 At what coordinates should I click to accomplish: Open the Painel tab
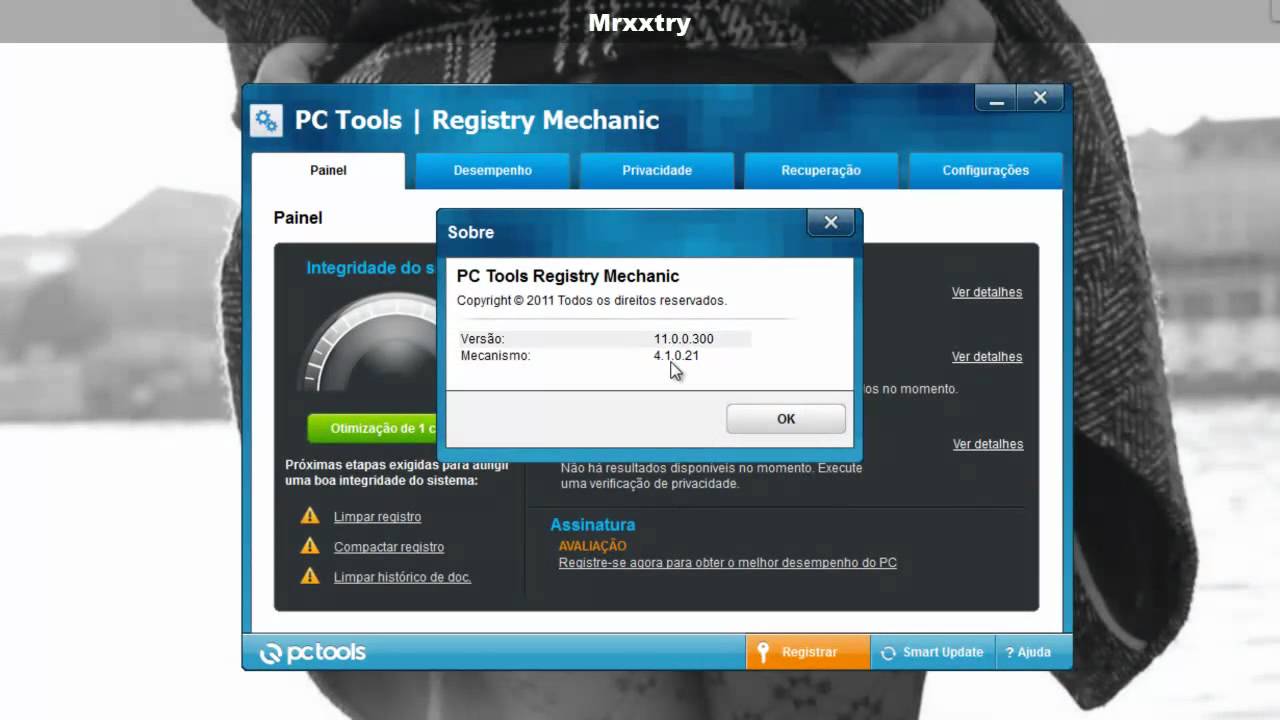(x=328, y=170)
